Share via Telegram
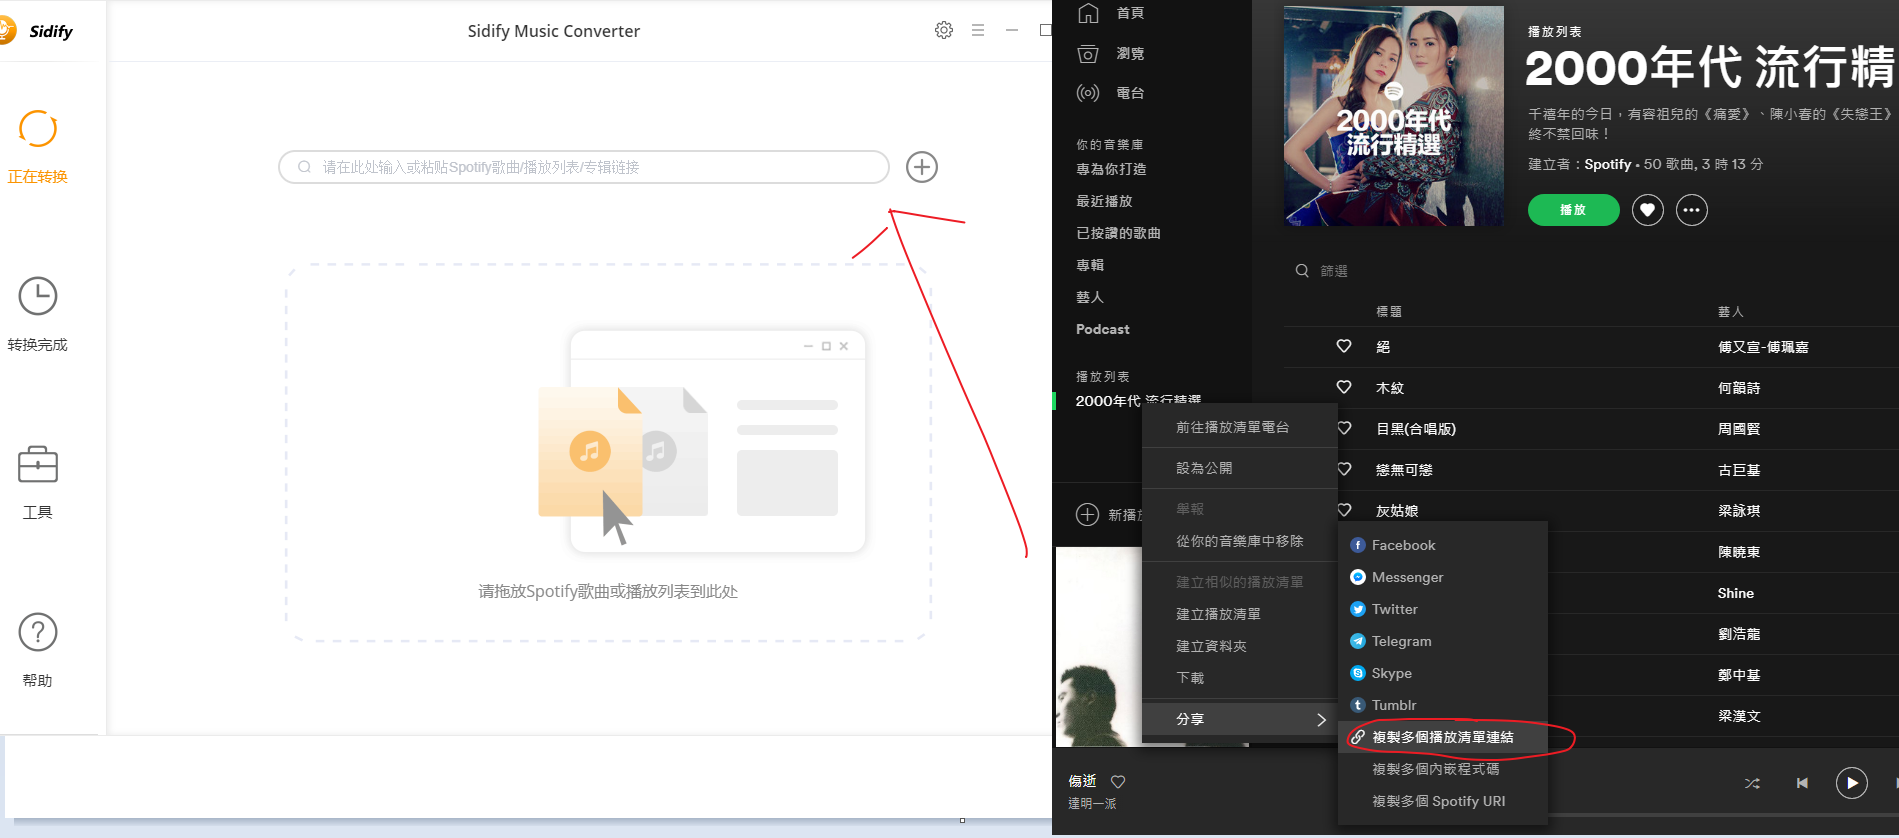1899x838 pixels. (x=1443, y=641)
